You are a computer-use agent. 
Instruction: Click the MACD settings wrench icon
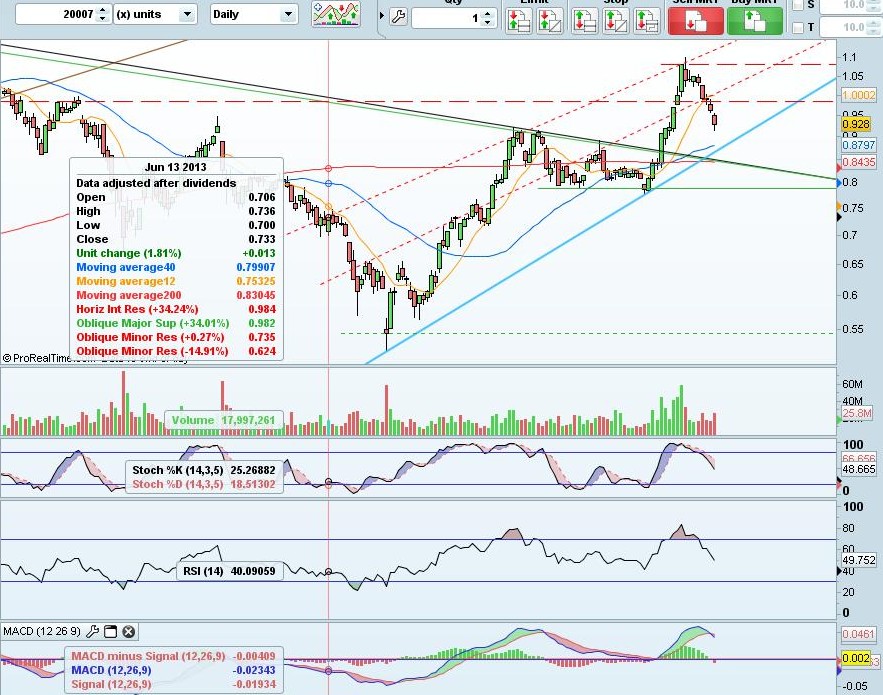point(92,631)
